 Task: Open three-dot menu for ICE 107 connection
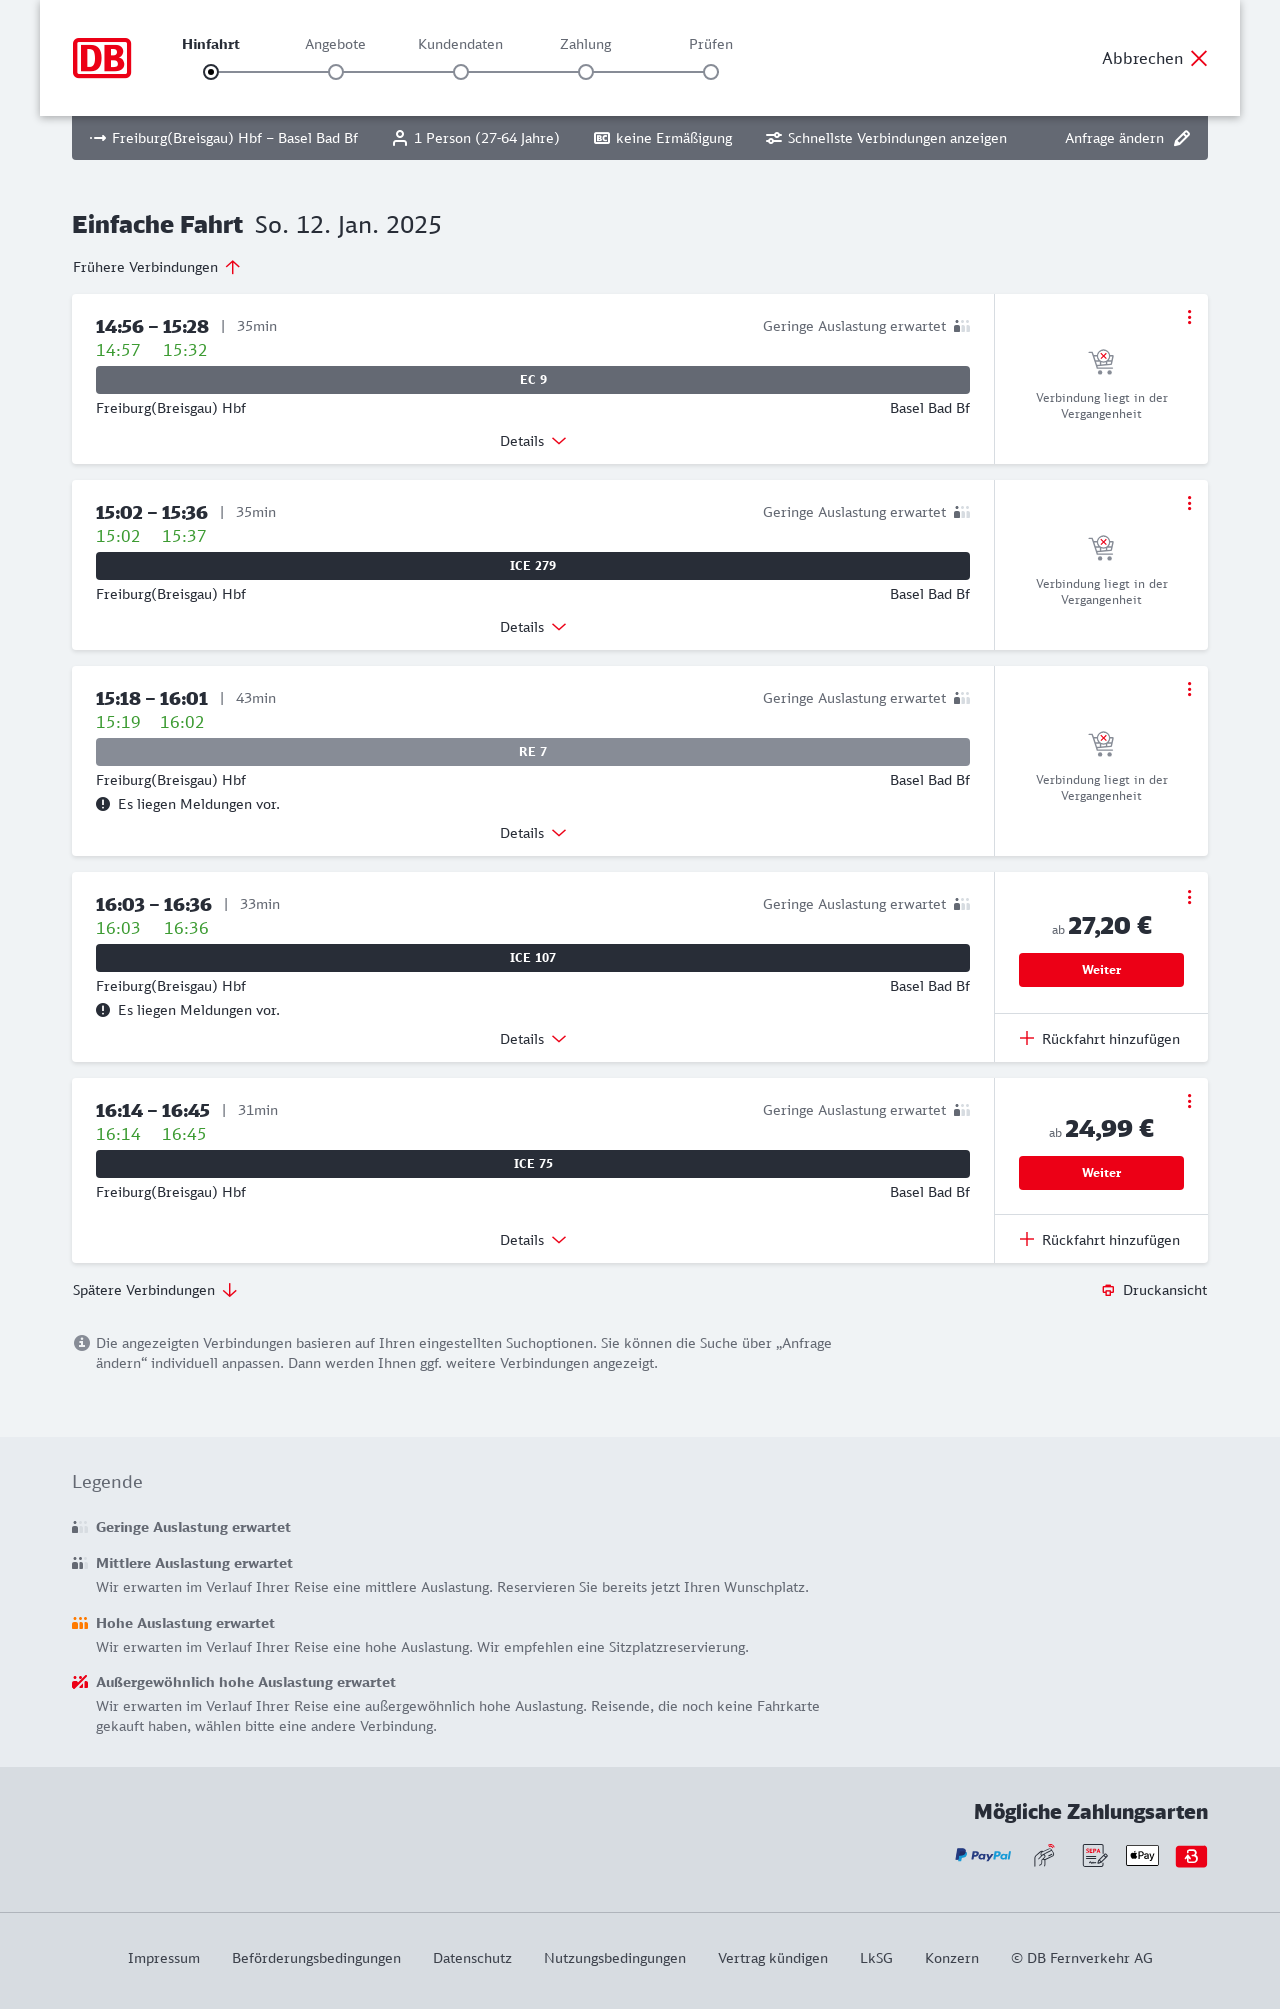click(x=1189, y=897)
